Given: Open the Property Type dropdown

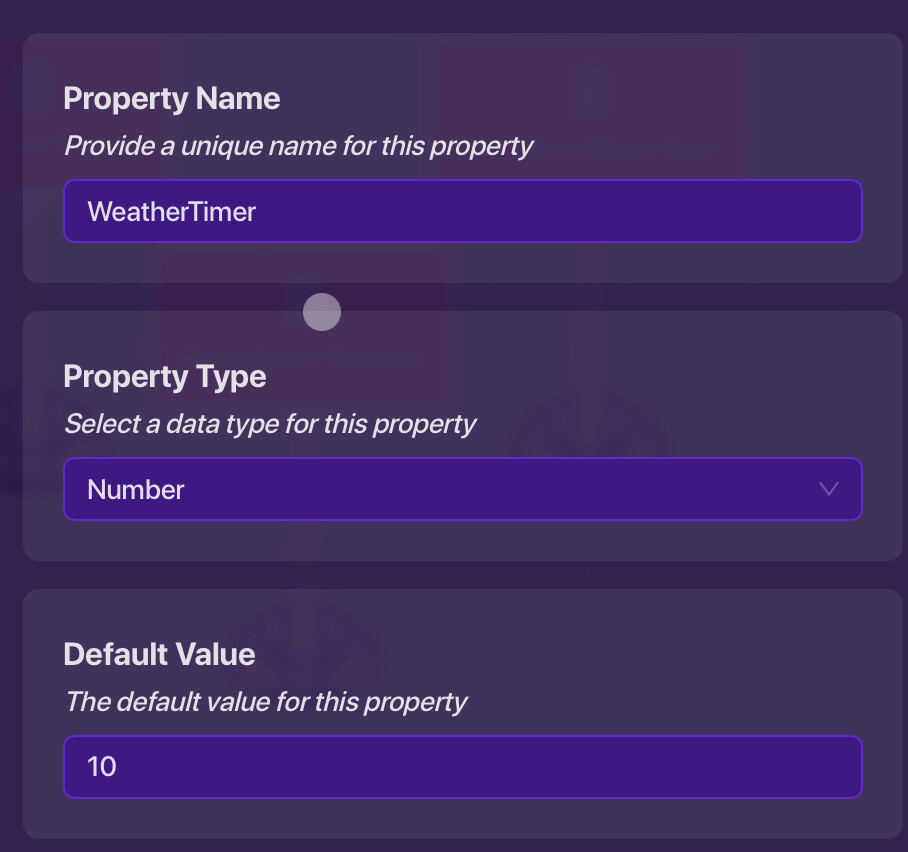Looking at the screenshot, I should 462,489.
